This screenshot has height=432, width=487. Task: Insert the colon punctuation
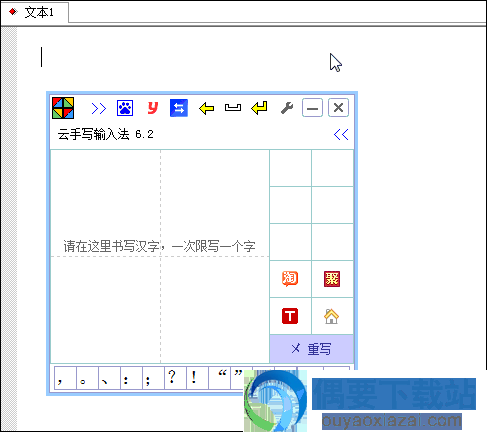pyautogui.click(x=131, y=378)
